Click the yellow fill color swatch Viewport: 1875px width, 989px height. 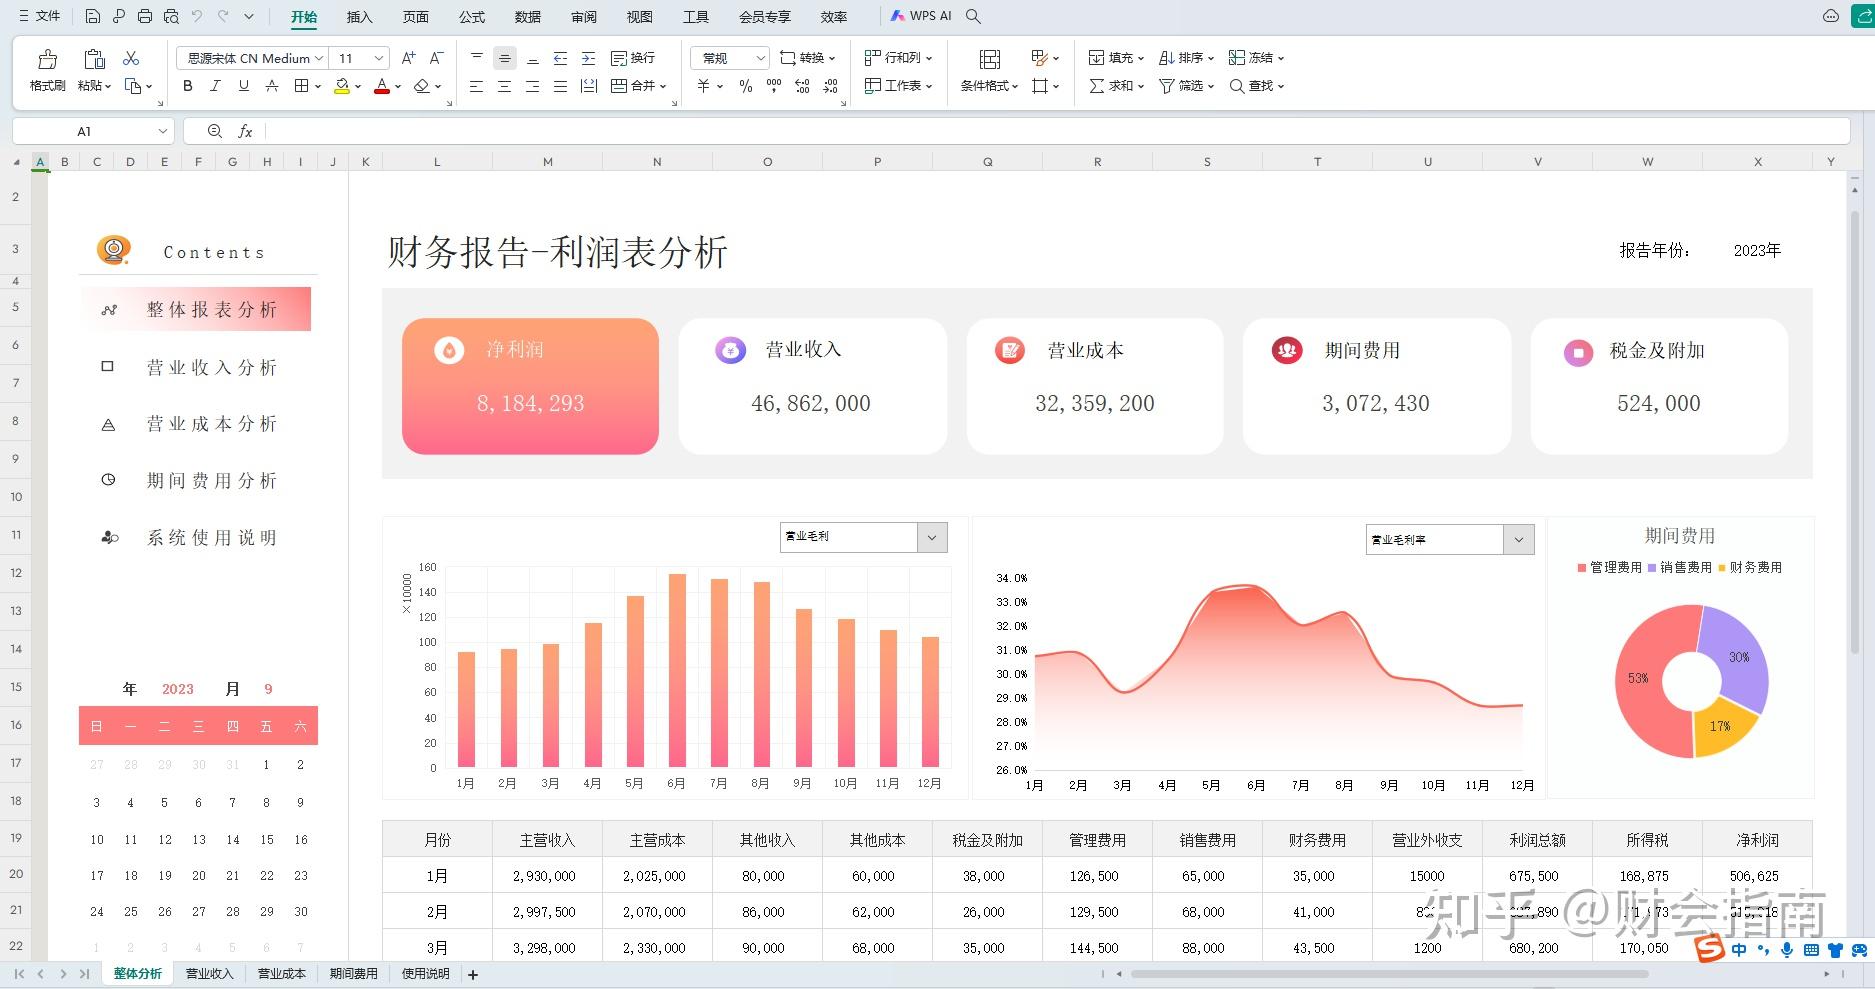coord(342,86)
